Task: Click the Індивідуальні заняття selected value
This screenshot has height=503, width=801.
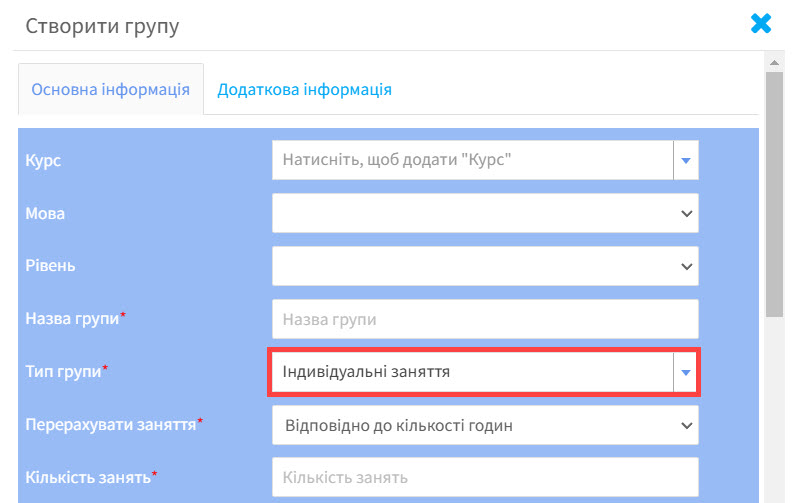Action: 366,372
